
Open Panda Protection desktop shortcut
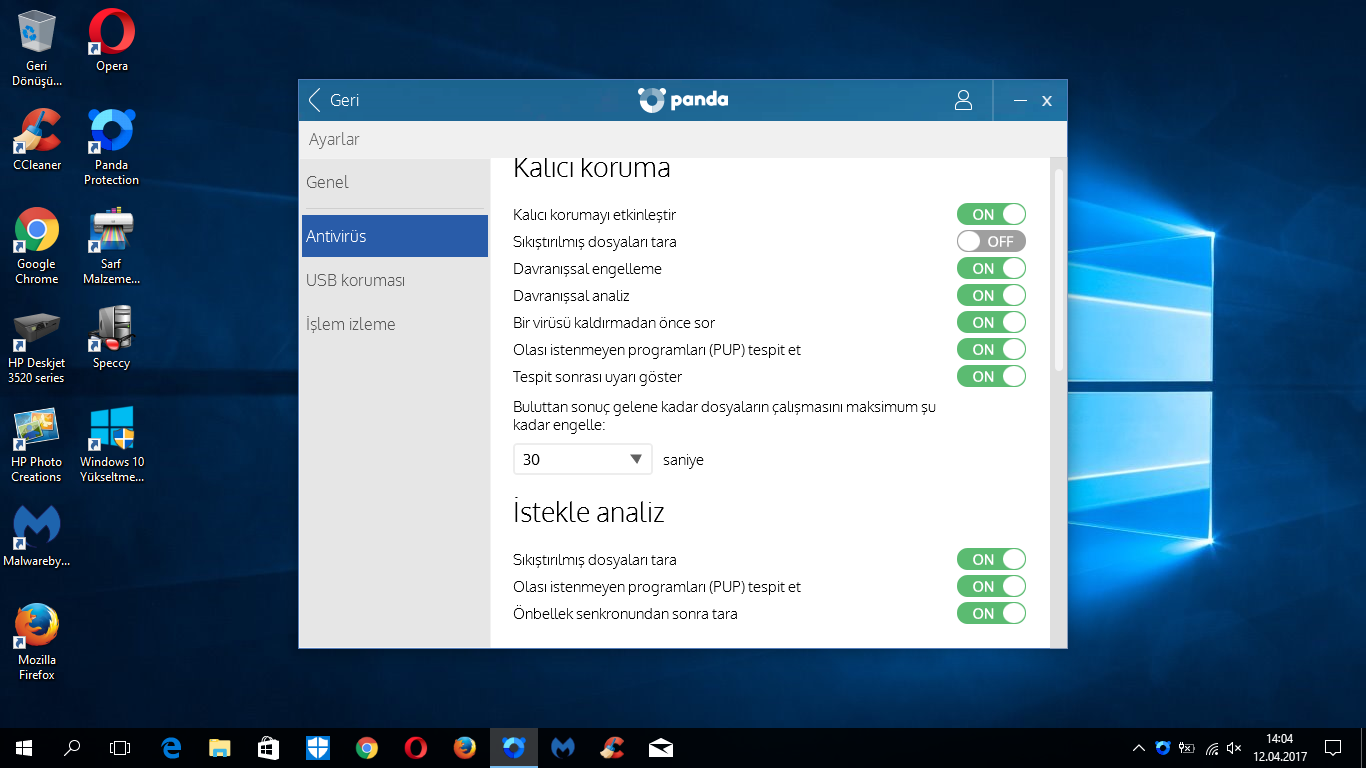coord(112,147)
